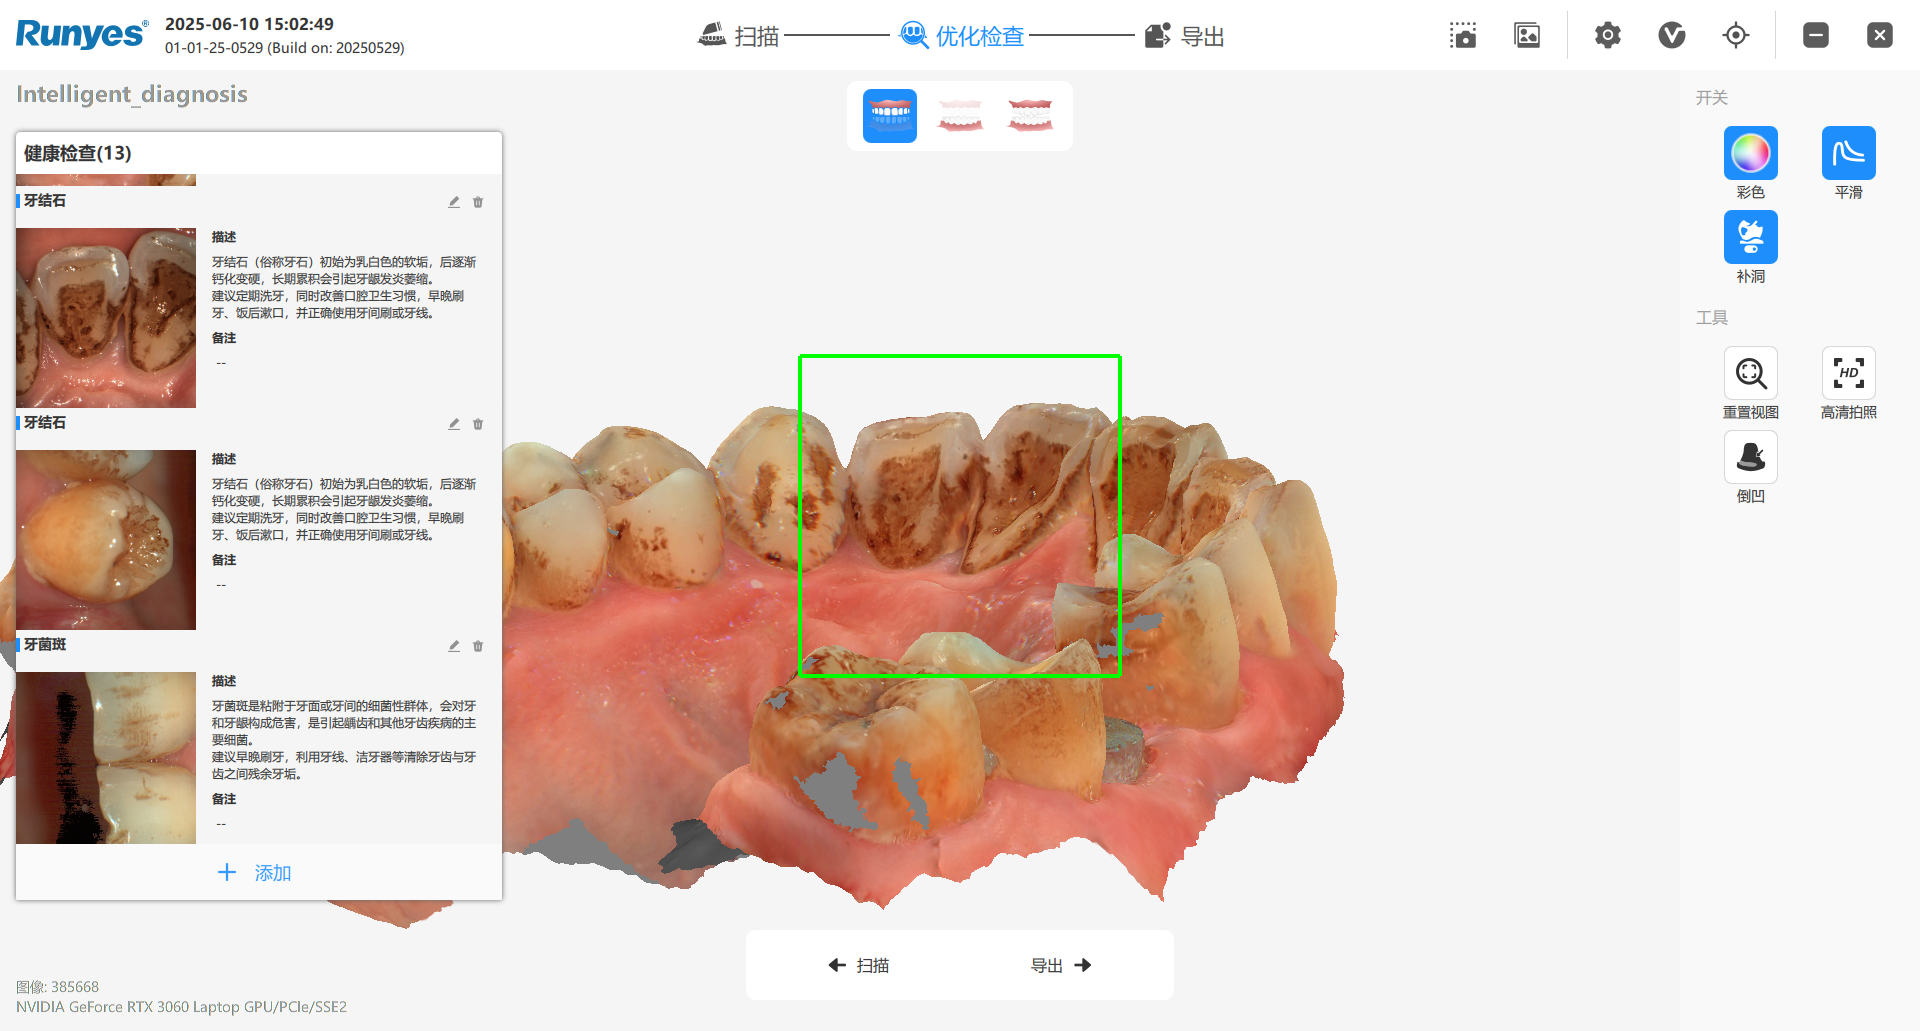Open settings gear icon
The image size is (1920, 1031).
click(x=1607, y=36)
